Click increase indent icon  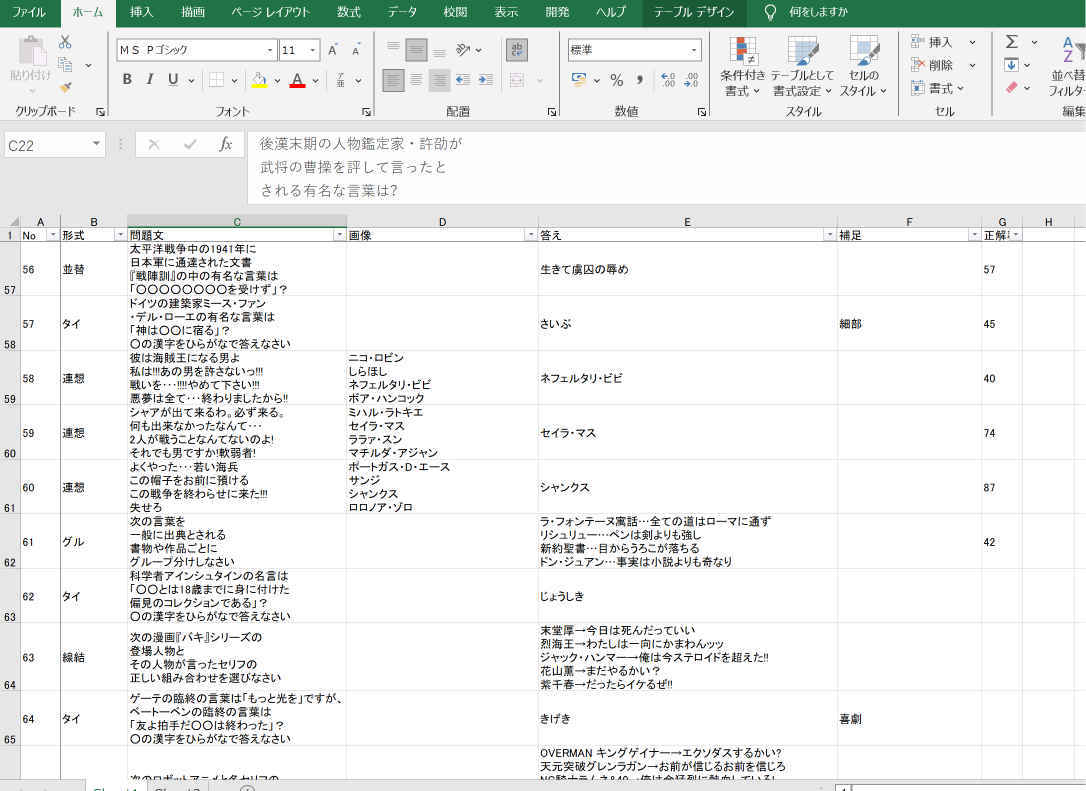(x=486, y=80)
